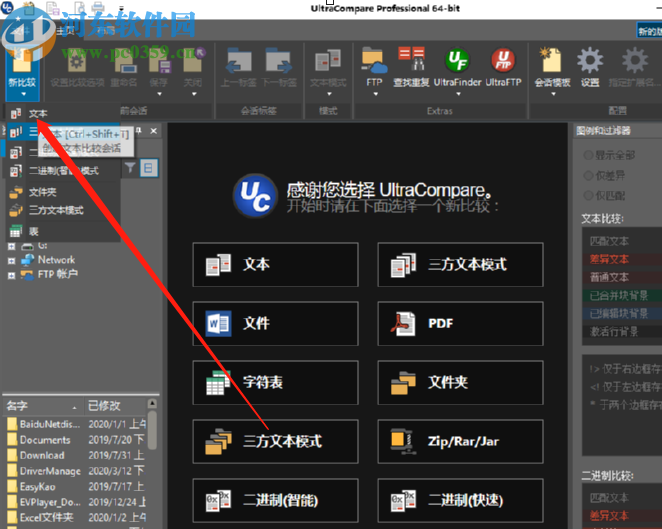This screenshot has width=662, height=529.
Task: Launch 查找重复 find duplicates tool
Action: point(411,59)
